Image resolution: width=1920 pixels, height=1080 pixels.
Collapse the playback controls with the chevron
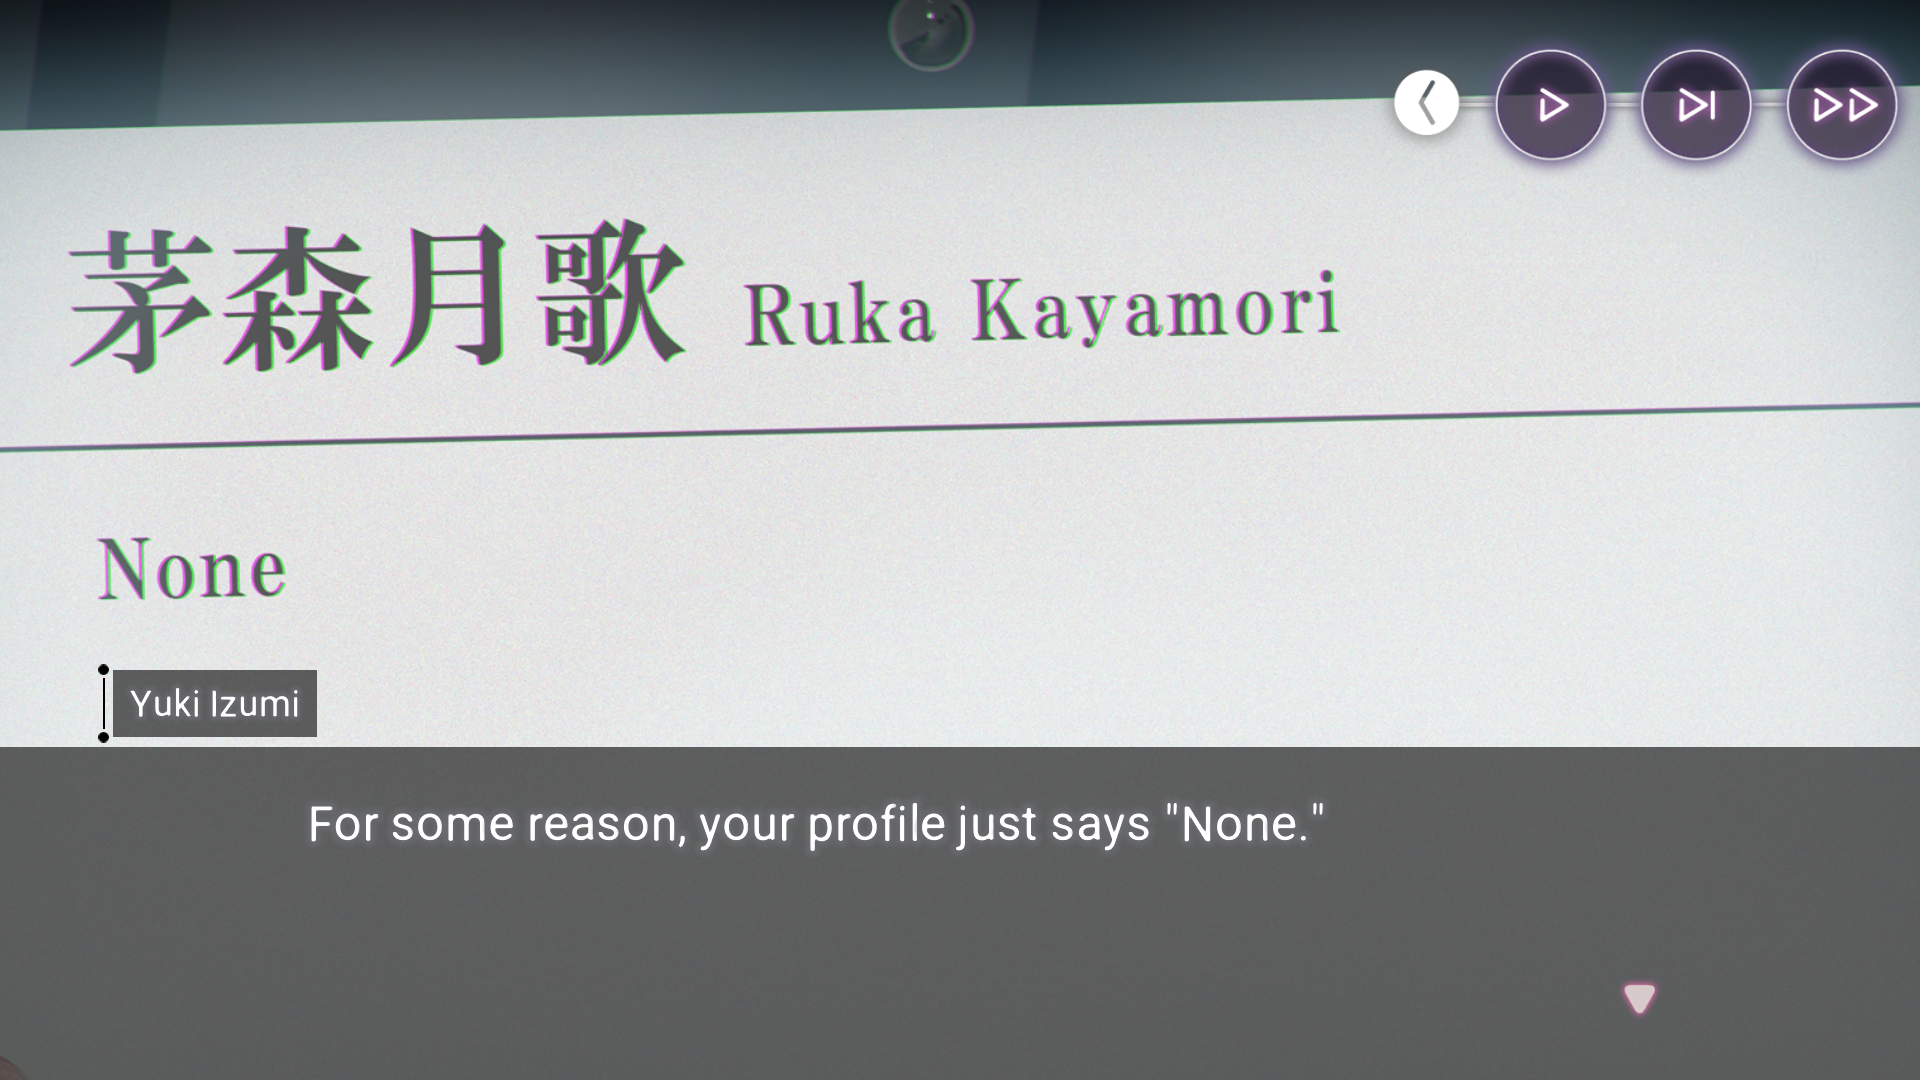[1427, 102]
